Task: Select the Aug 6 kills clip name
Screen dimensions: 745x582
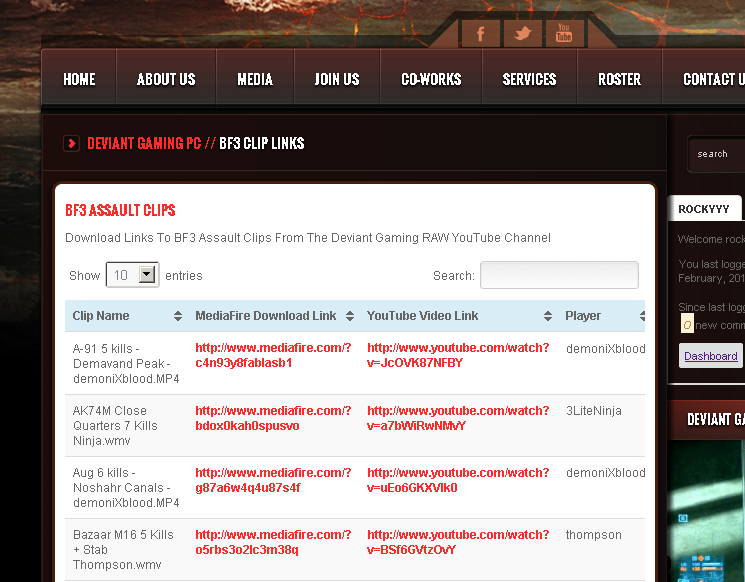Action: click(126, 487)
